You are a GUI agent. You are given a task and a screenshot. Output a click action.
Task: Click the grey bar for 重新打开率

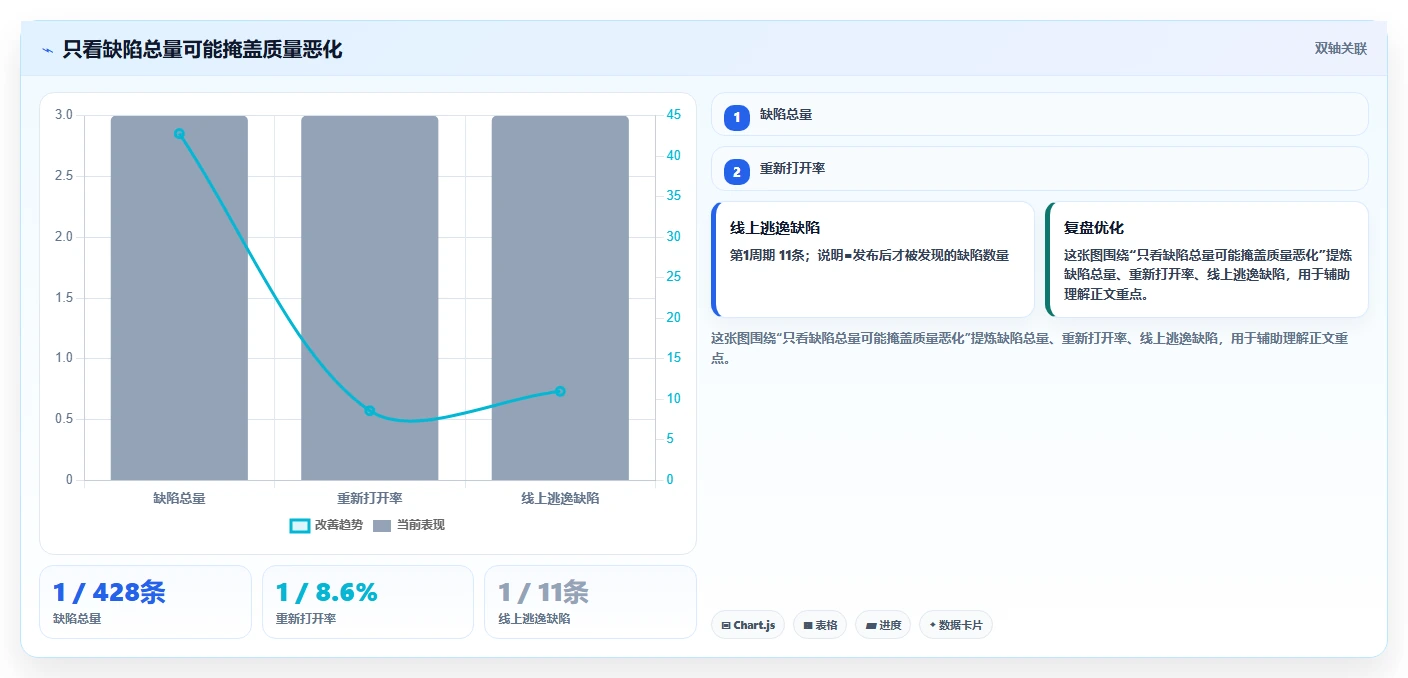(369, 298)
